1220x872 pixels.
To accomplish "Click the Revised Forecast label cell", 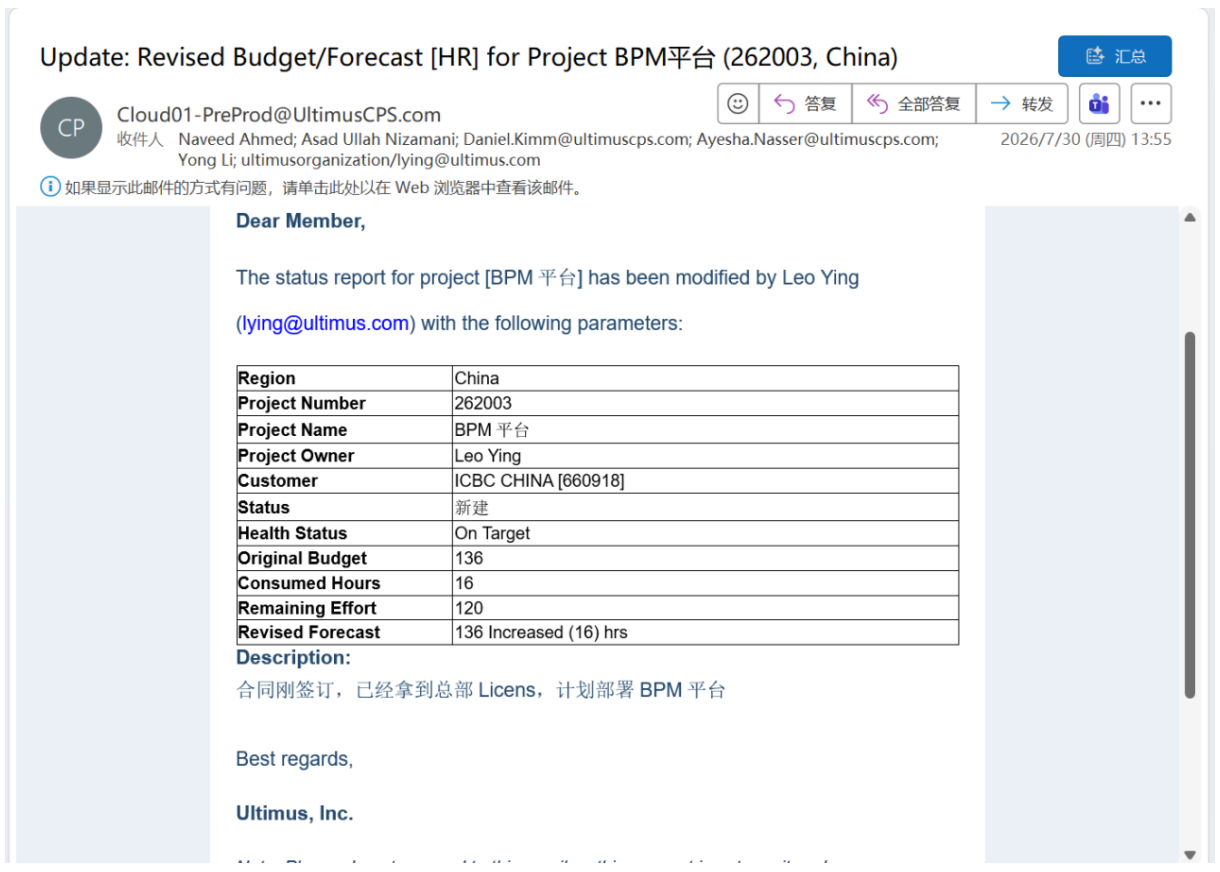I will (344, 632).
